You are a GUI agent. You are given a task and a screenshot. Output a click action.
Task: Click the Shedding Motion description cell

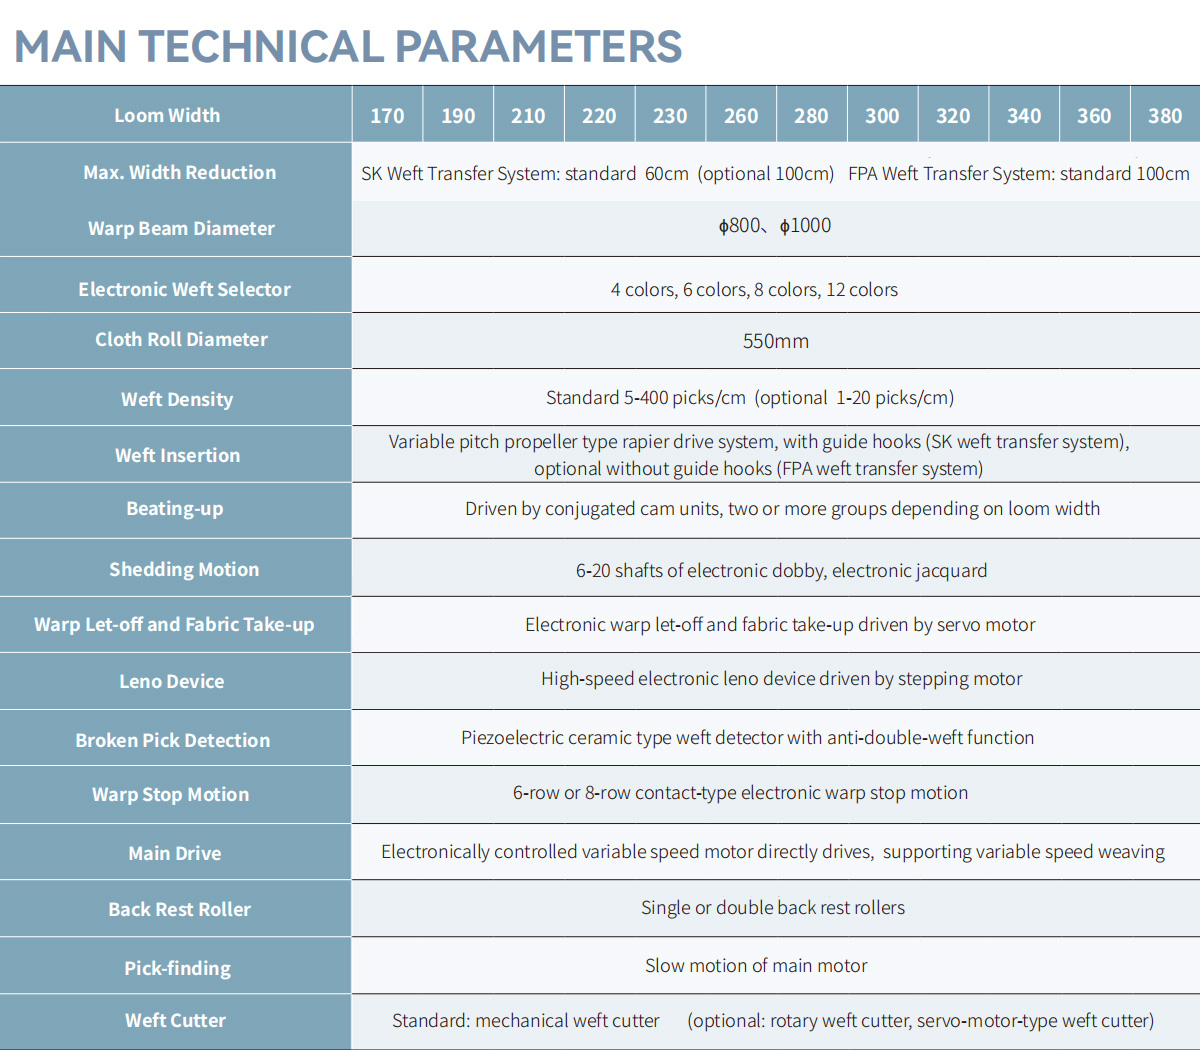point(781,570)
